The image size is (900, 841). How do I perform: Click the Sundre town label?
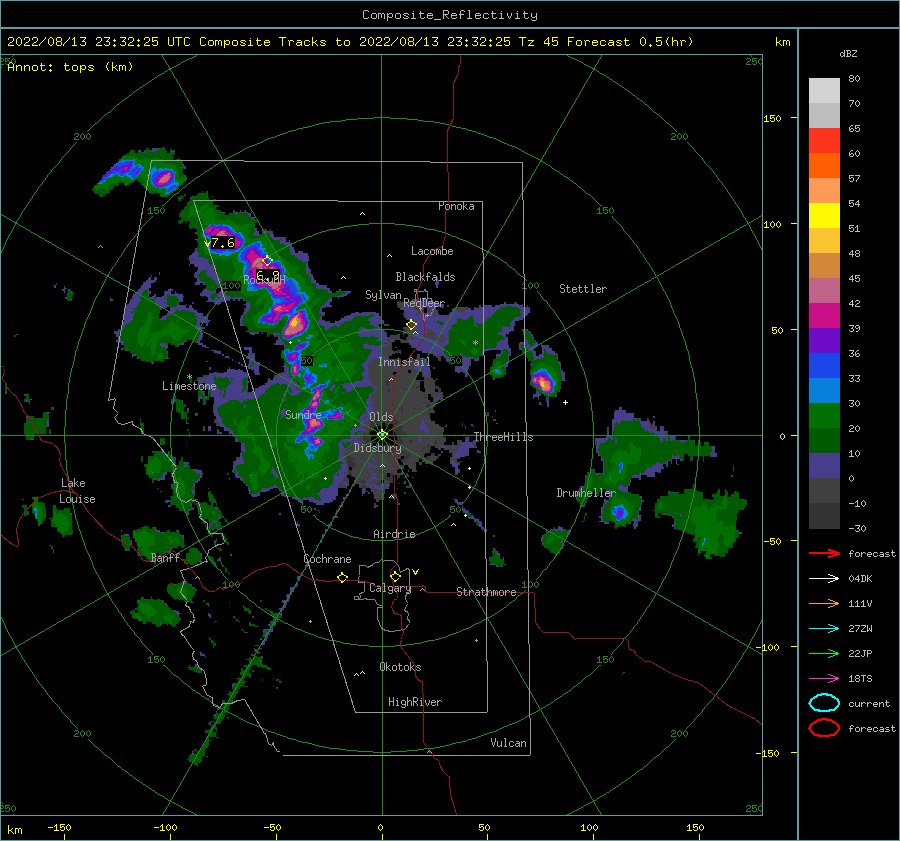(303, 414)
